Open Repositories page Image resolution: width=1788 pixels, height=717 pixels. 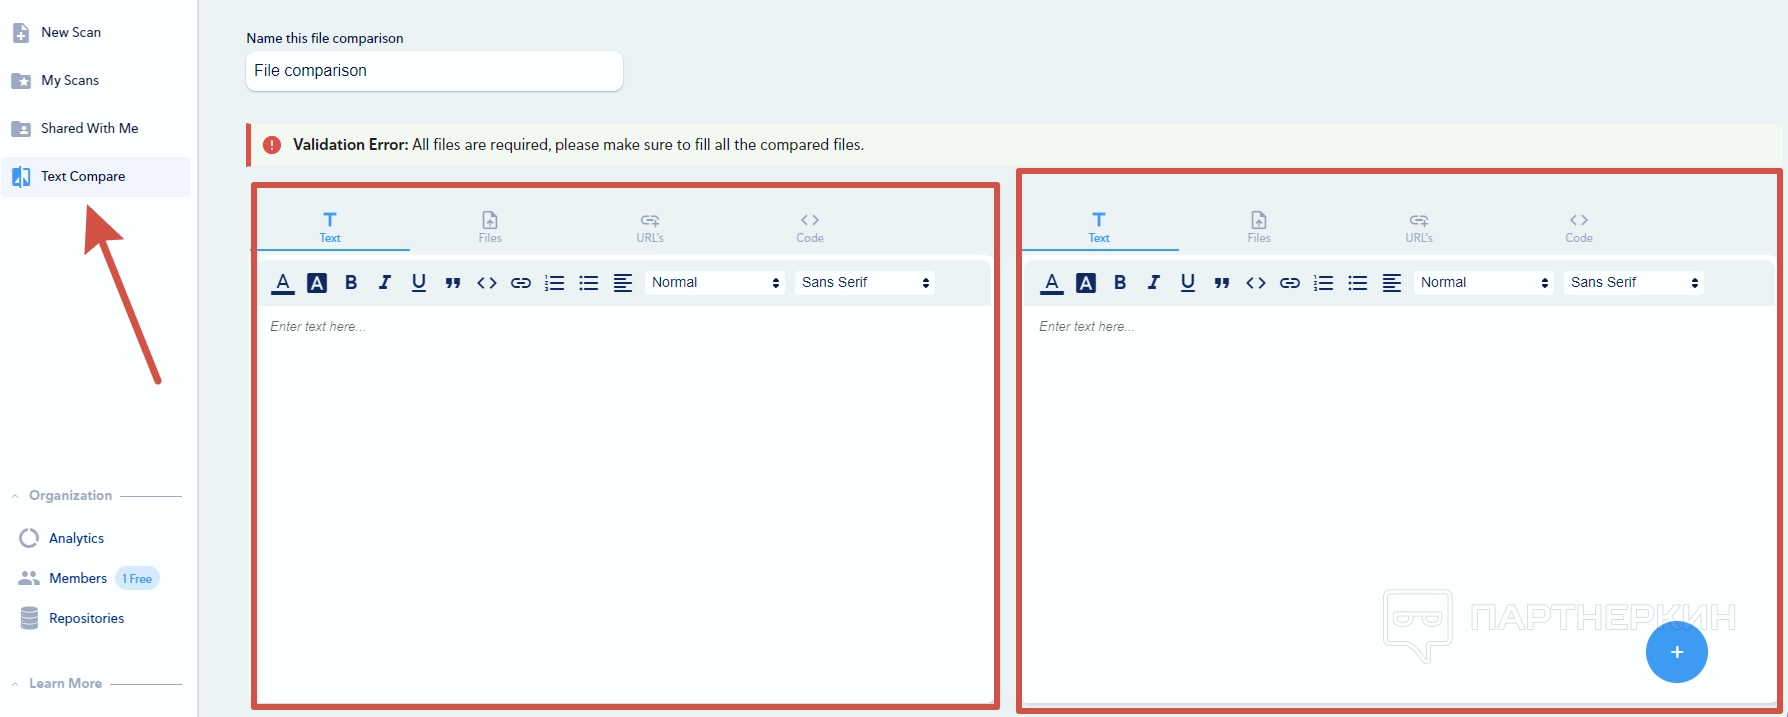click(72, 618)
